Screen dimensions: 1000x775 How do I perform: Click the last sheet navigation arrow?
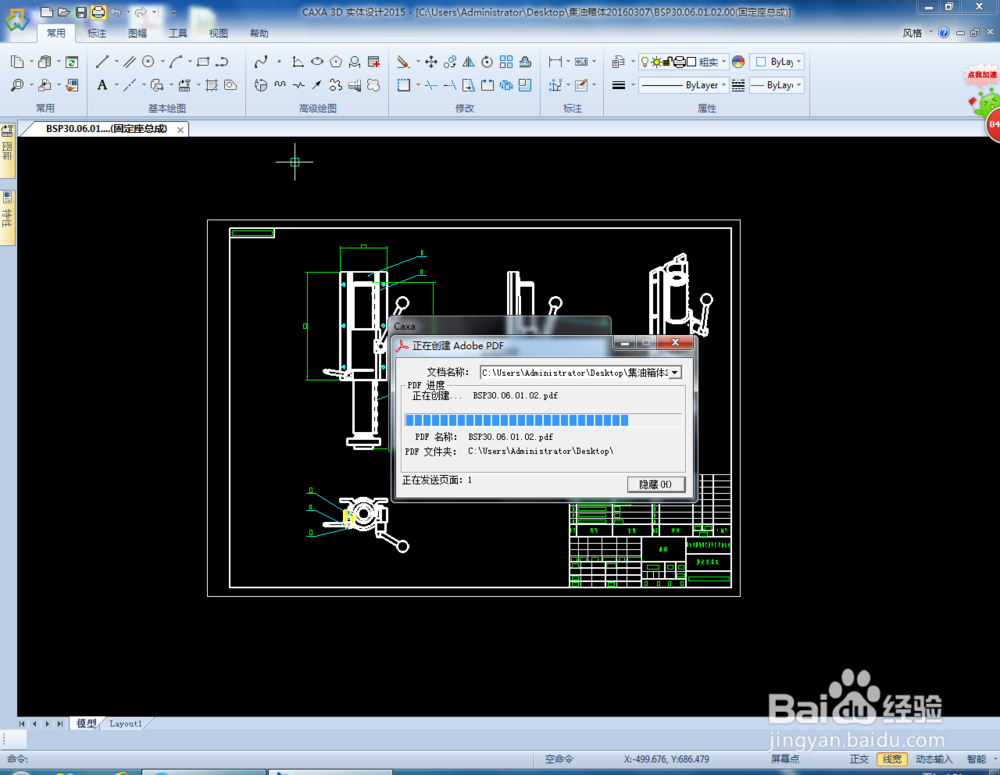pyautogui.click(x=60, y=723)
